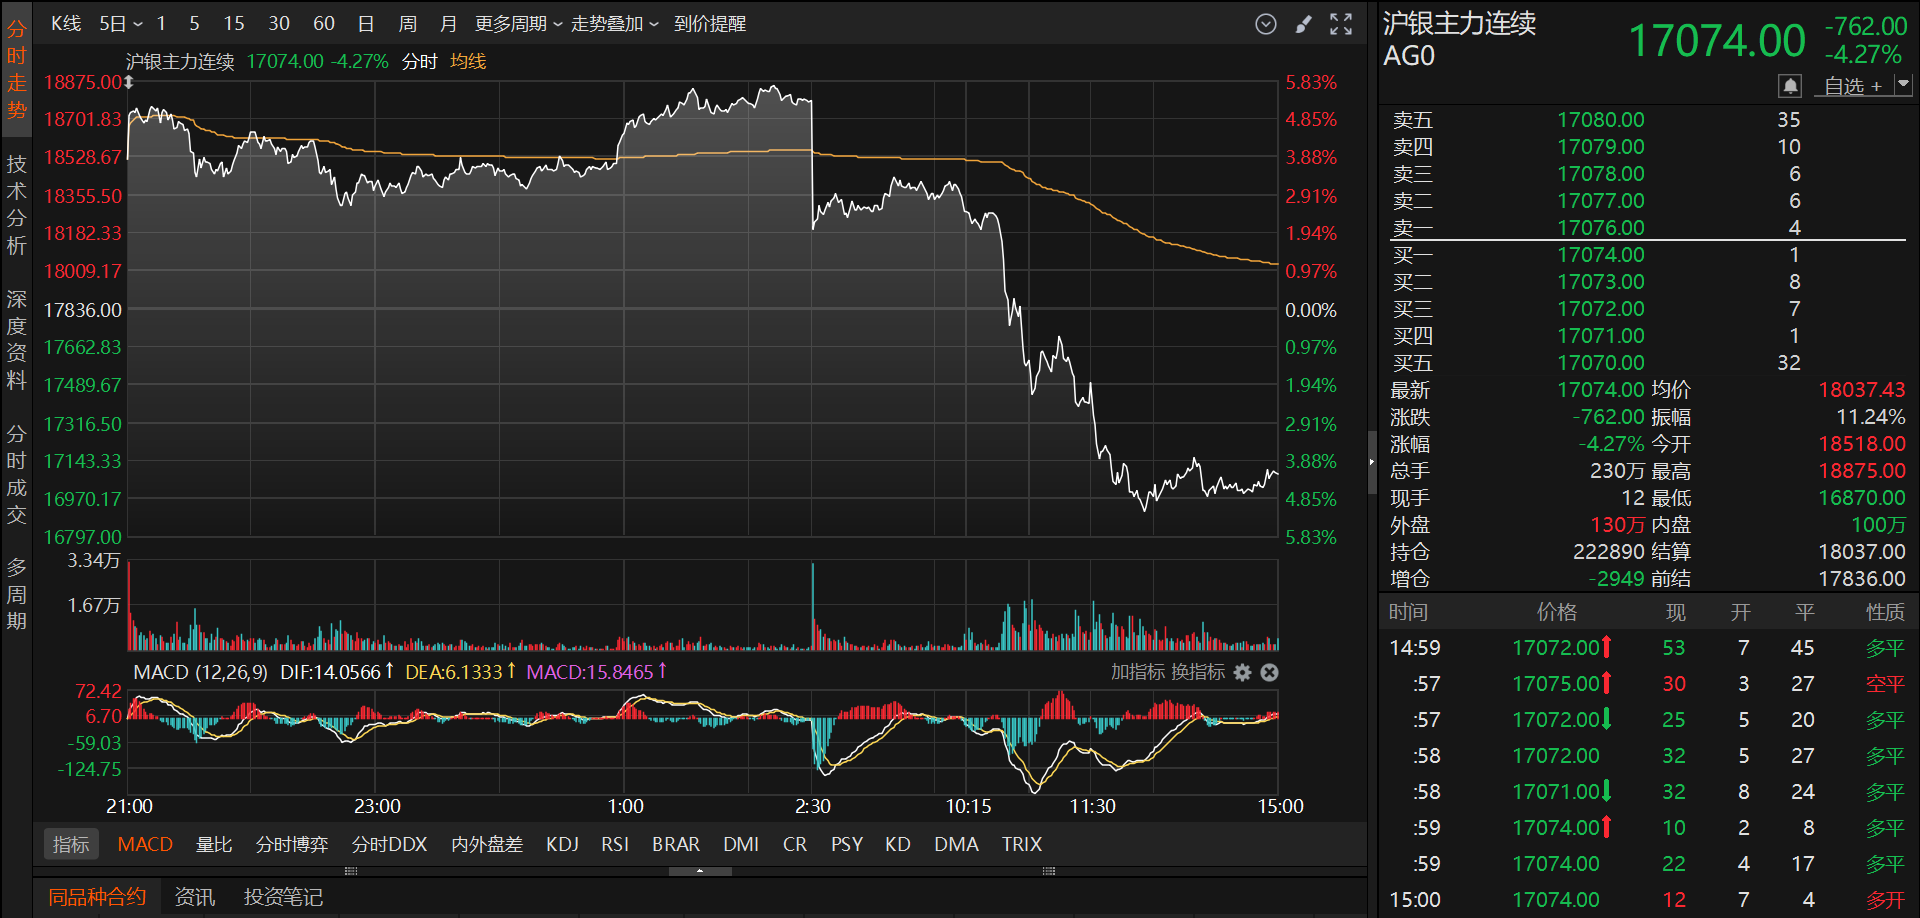The height and width of the screenshot is (918, 1920).
Task: Click the 到价提醒 price alert button
Action: pyautogui.click(x=710, y=24)
